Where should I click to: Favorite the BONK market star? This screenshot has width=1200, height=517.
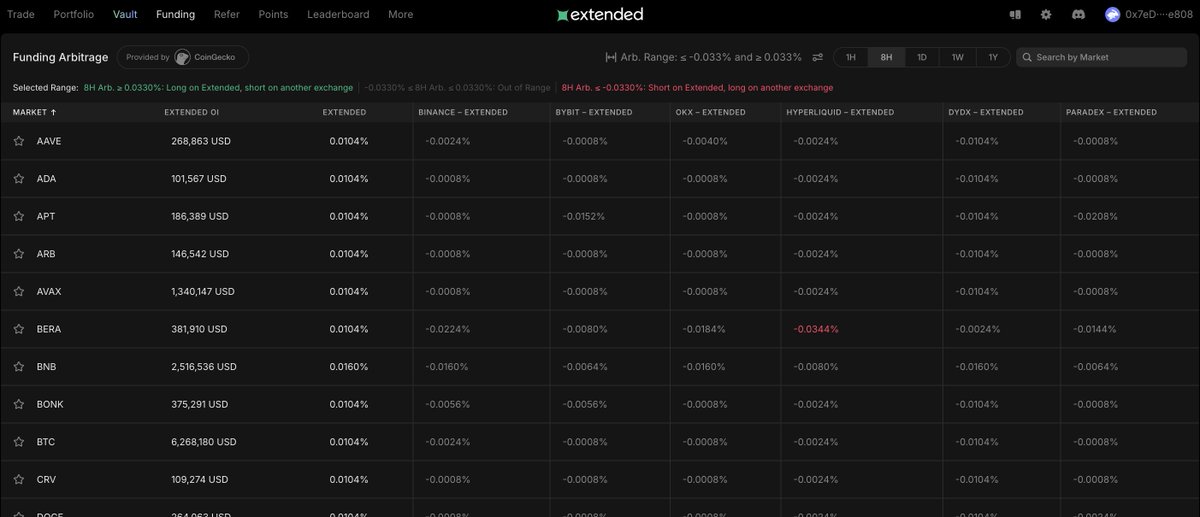click(18, 404)
